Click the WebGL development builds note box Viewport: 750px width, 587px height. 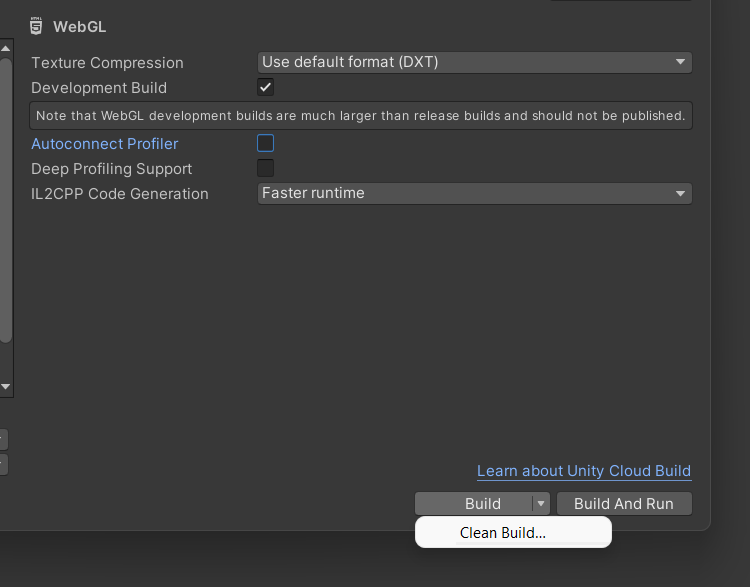coord(360,115)
